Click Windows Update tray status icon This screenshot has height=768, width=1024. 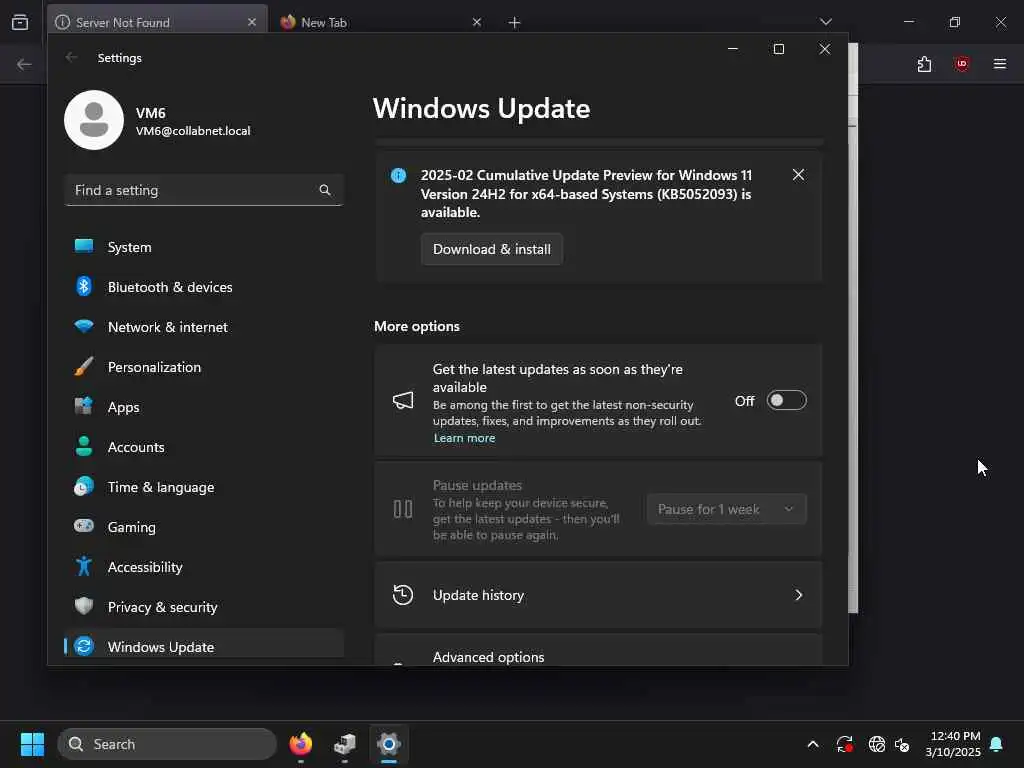tap(844, 744)
